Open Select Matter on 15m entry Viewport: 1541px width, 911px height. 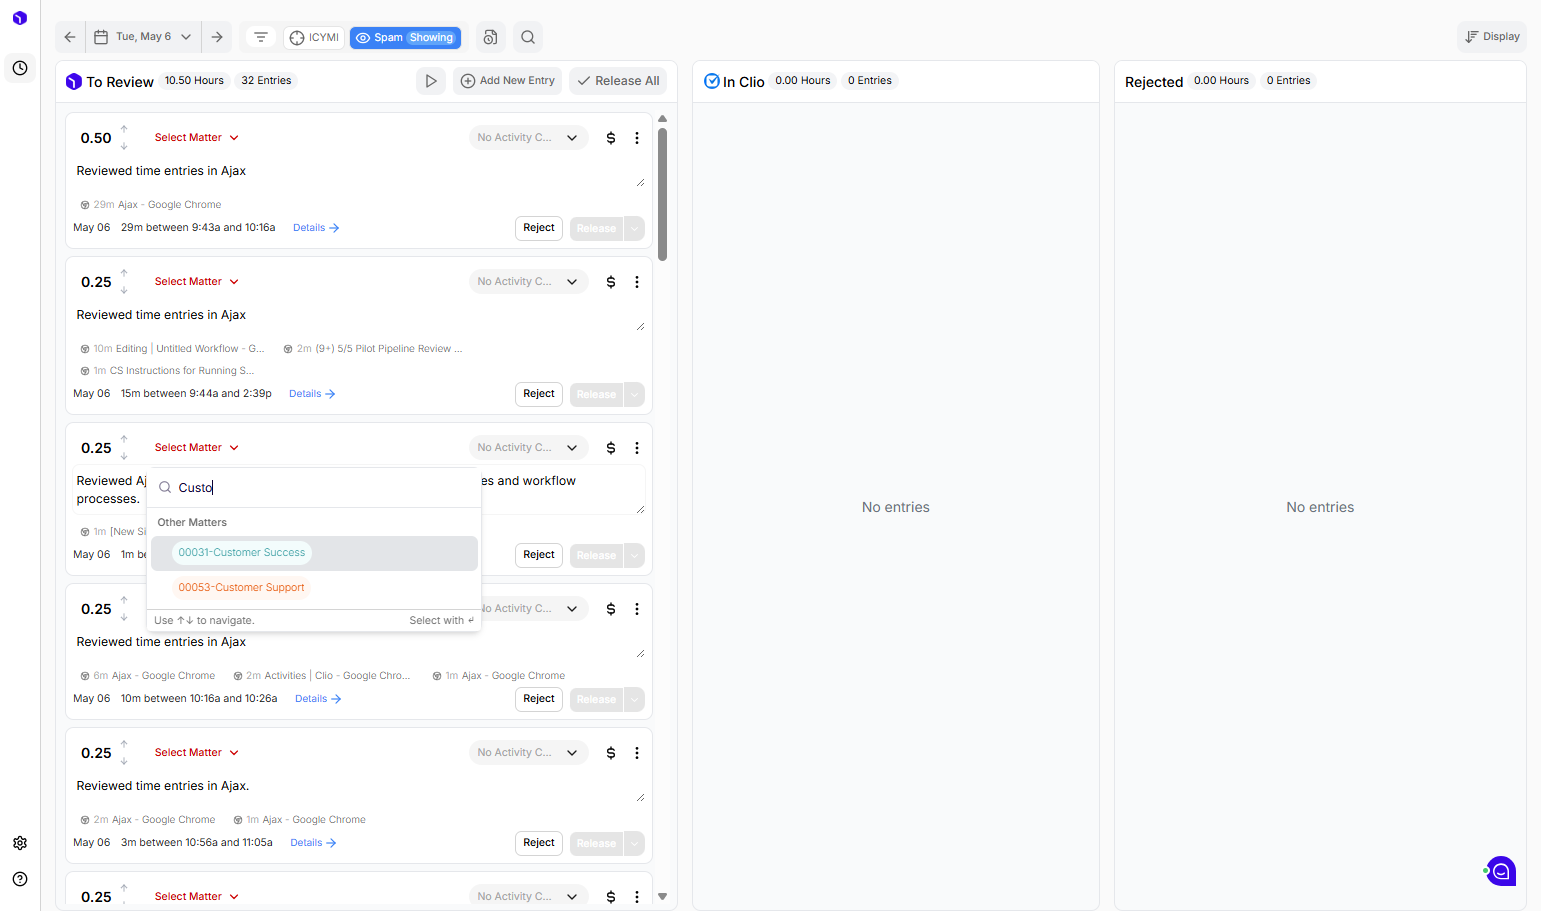[197, 282]
